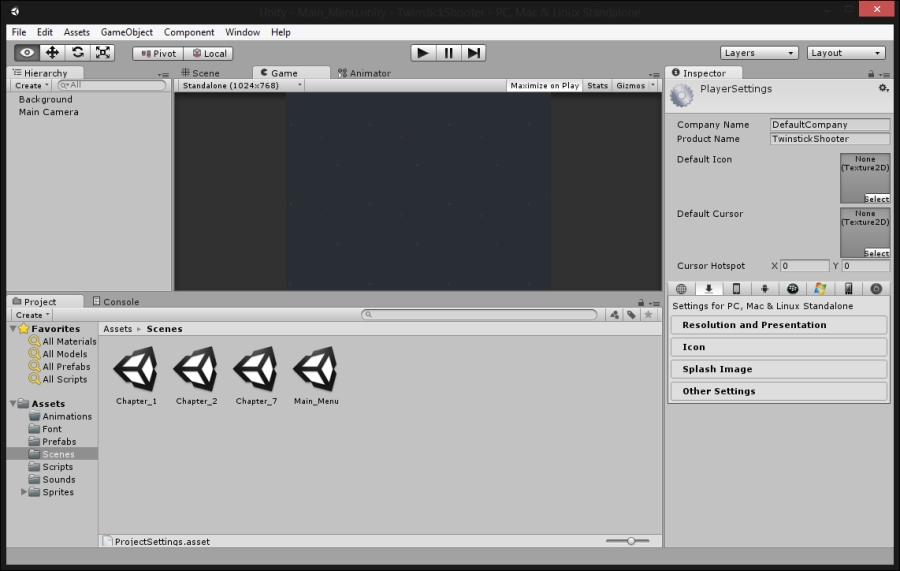Viewport: 900px width, 571px height.
Task: Select the iOS platform tab
Action: [x=736, y=289]
